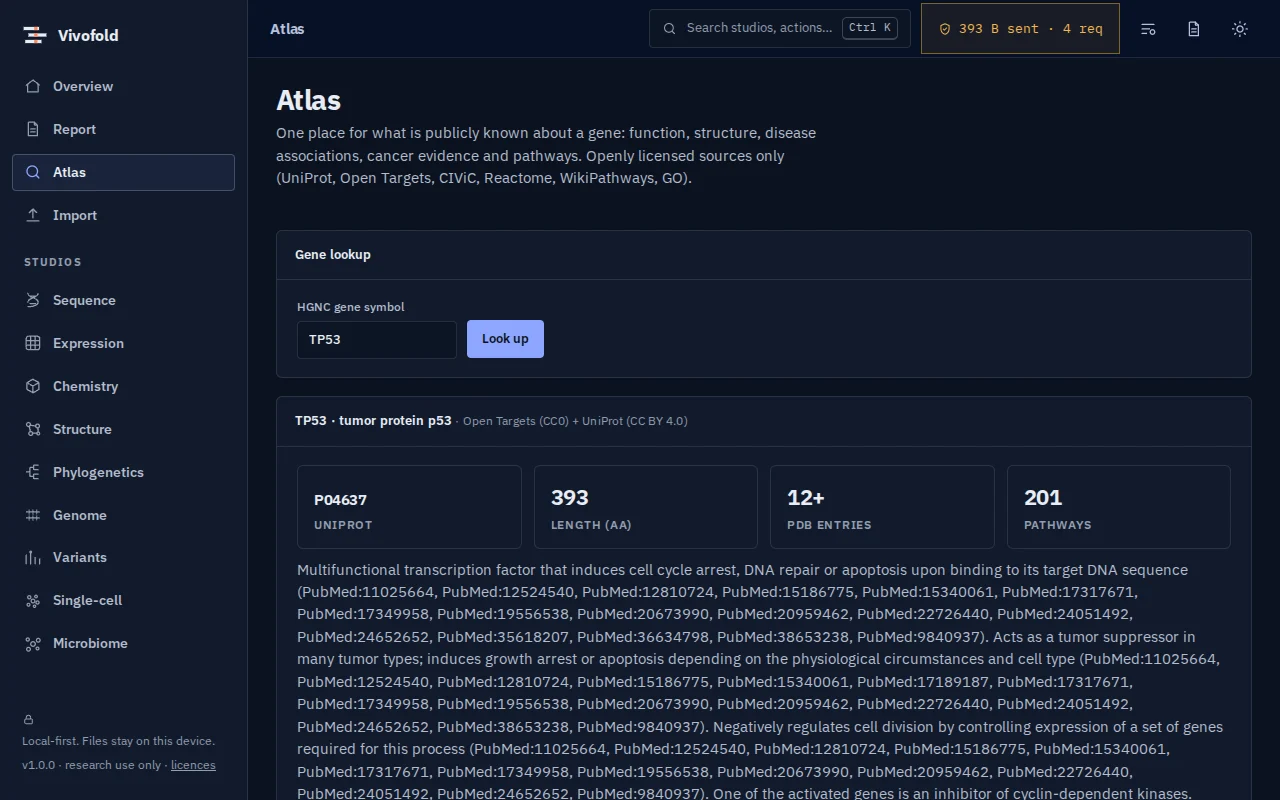Go to the Report page

pos(124,129)
